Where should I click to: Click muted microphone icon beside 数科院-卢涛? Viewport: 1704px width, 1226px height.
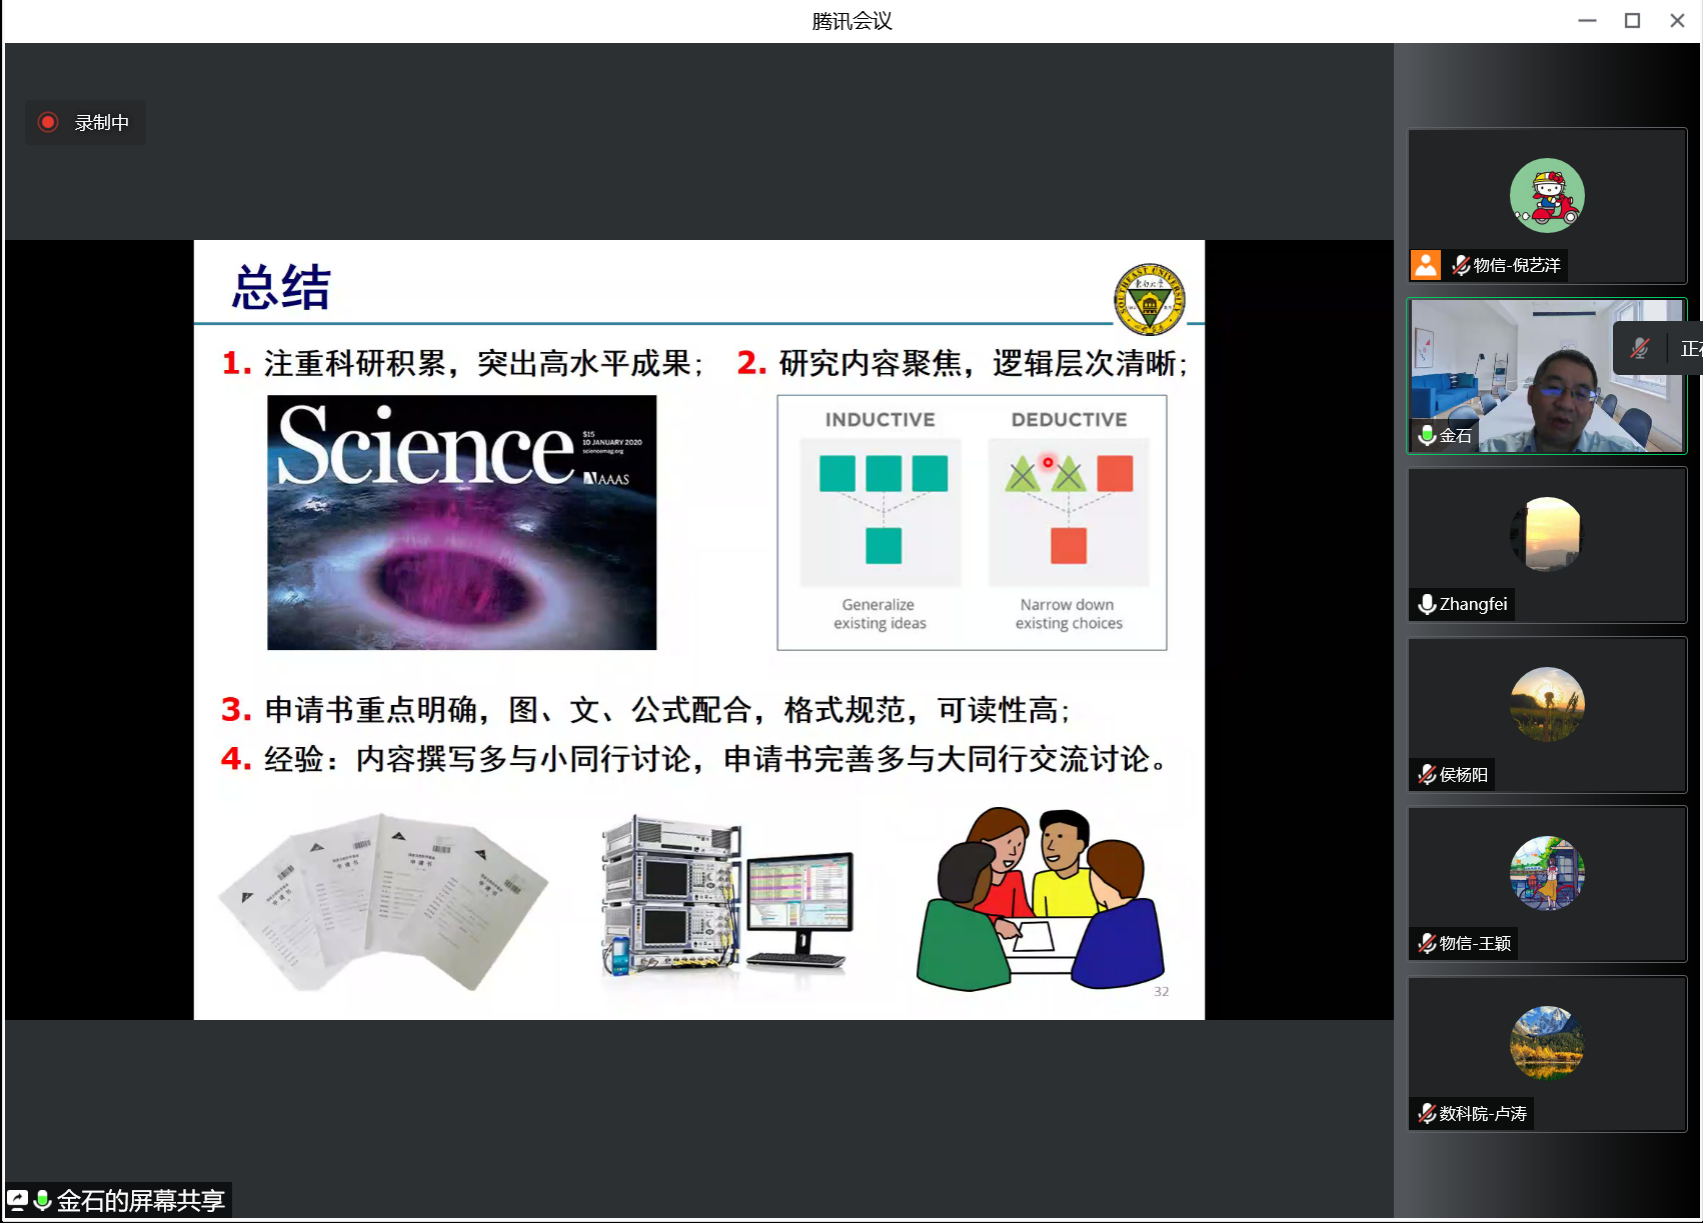(x=1427, y=1113)
